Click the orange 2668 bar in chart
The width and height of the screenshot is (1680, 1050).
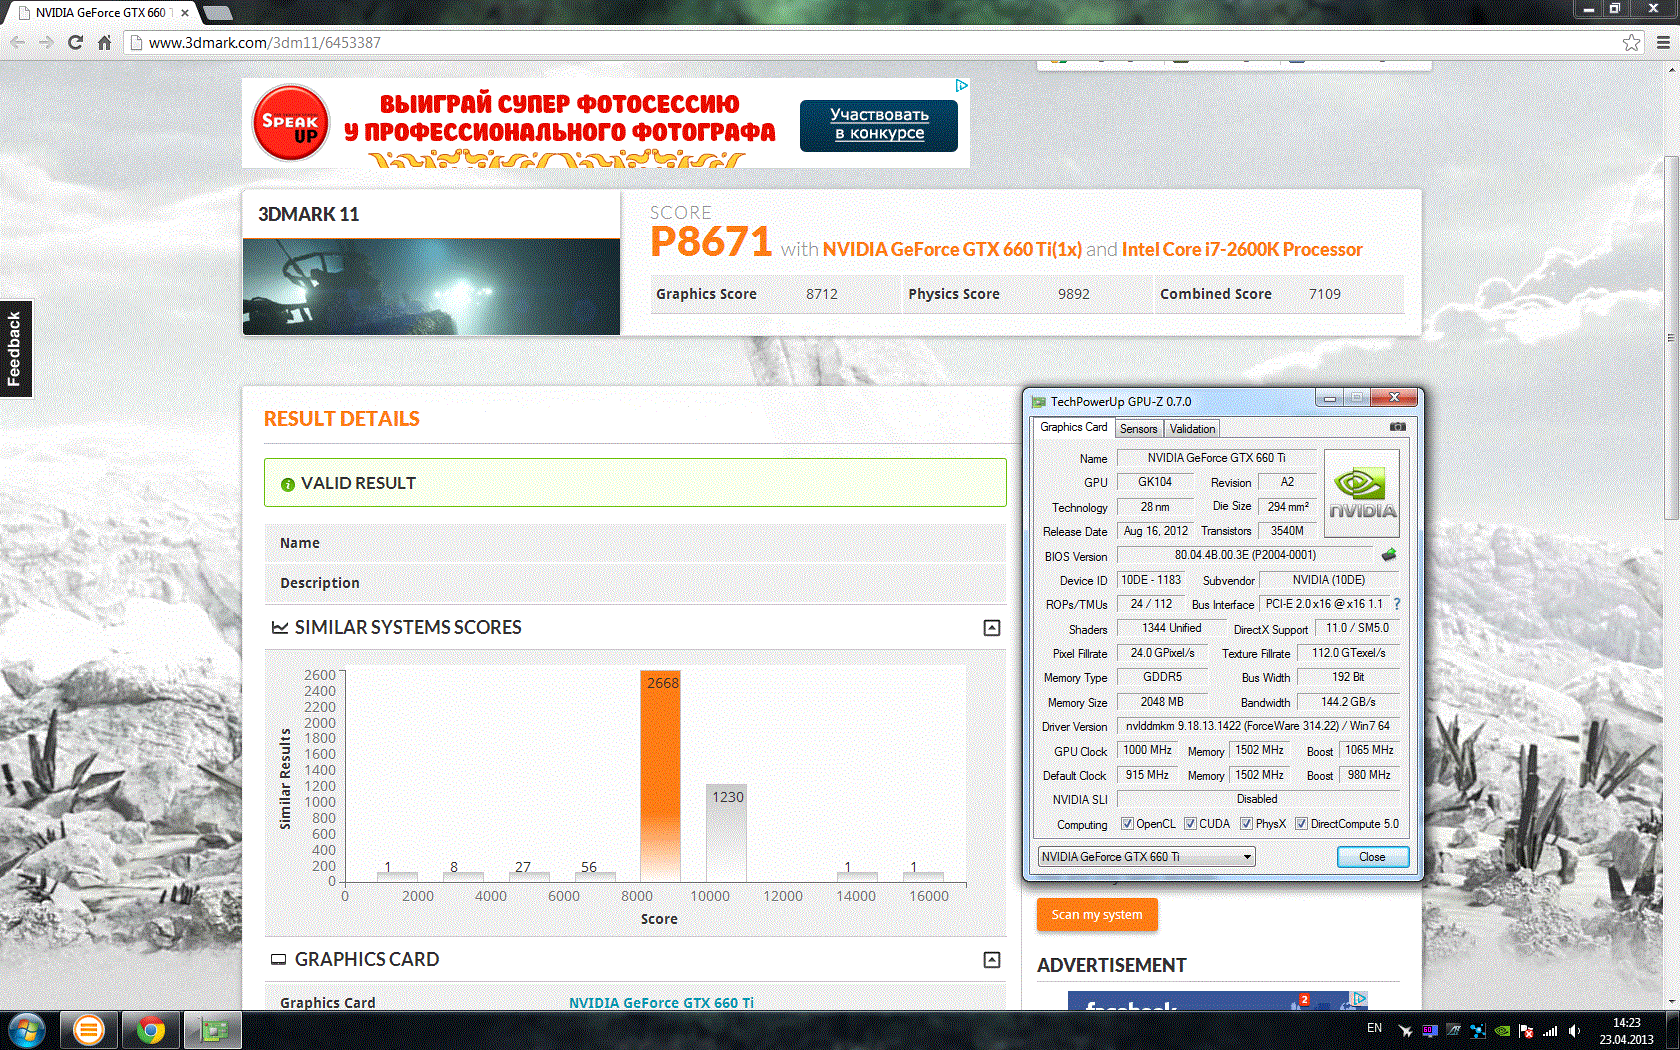coord(660,776)
